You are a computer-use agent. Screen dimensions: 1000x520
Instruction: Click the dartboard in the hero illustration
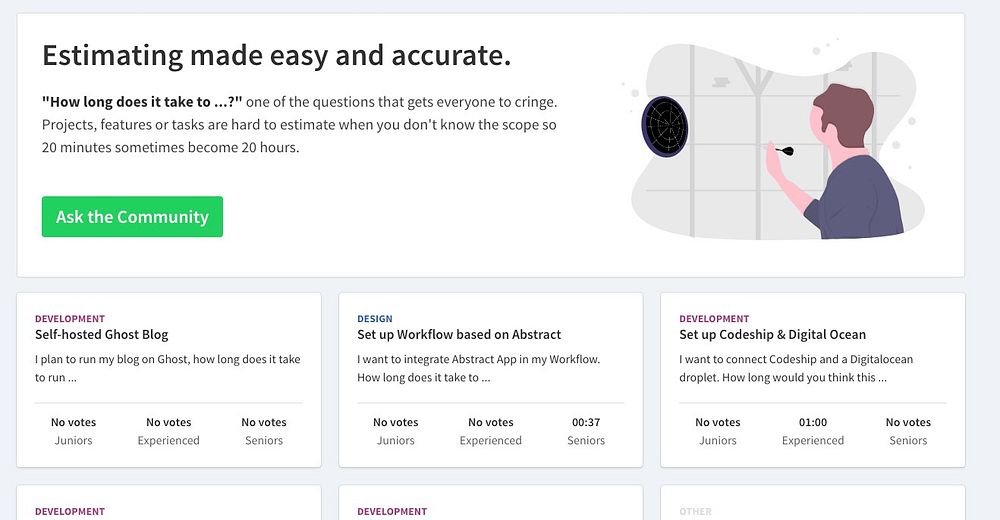tap(664, 125)
